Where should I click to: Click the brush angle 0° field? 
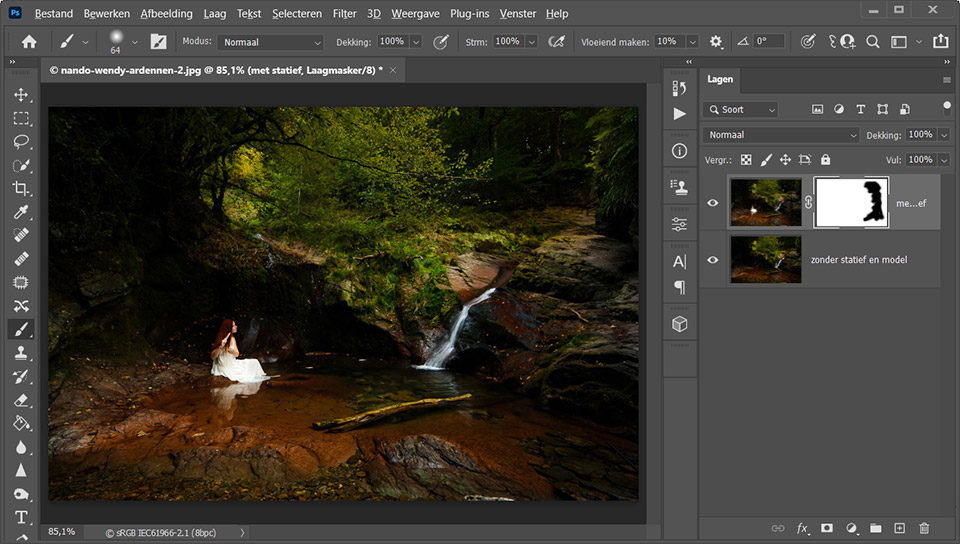click(768, 41)
